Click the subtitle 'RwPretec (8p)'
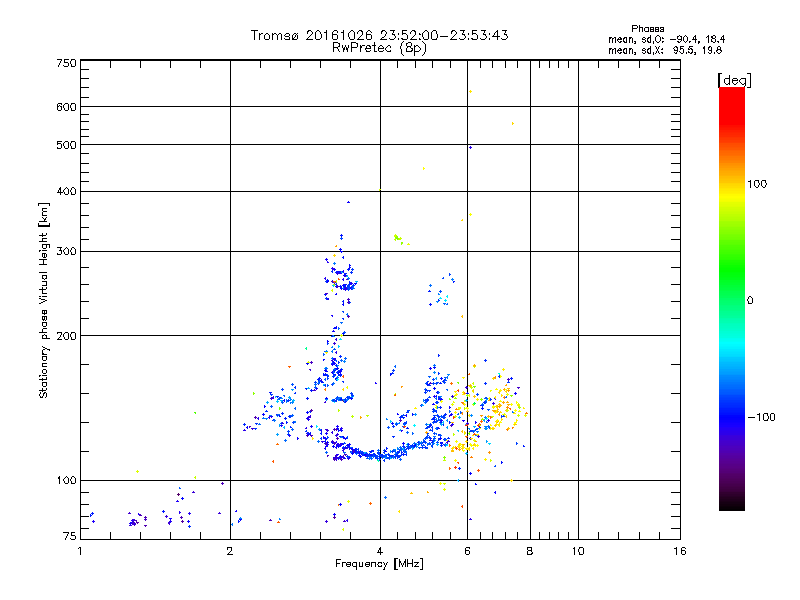The image size is (800, 600). pos(379,48)
